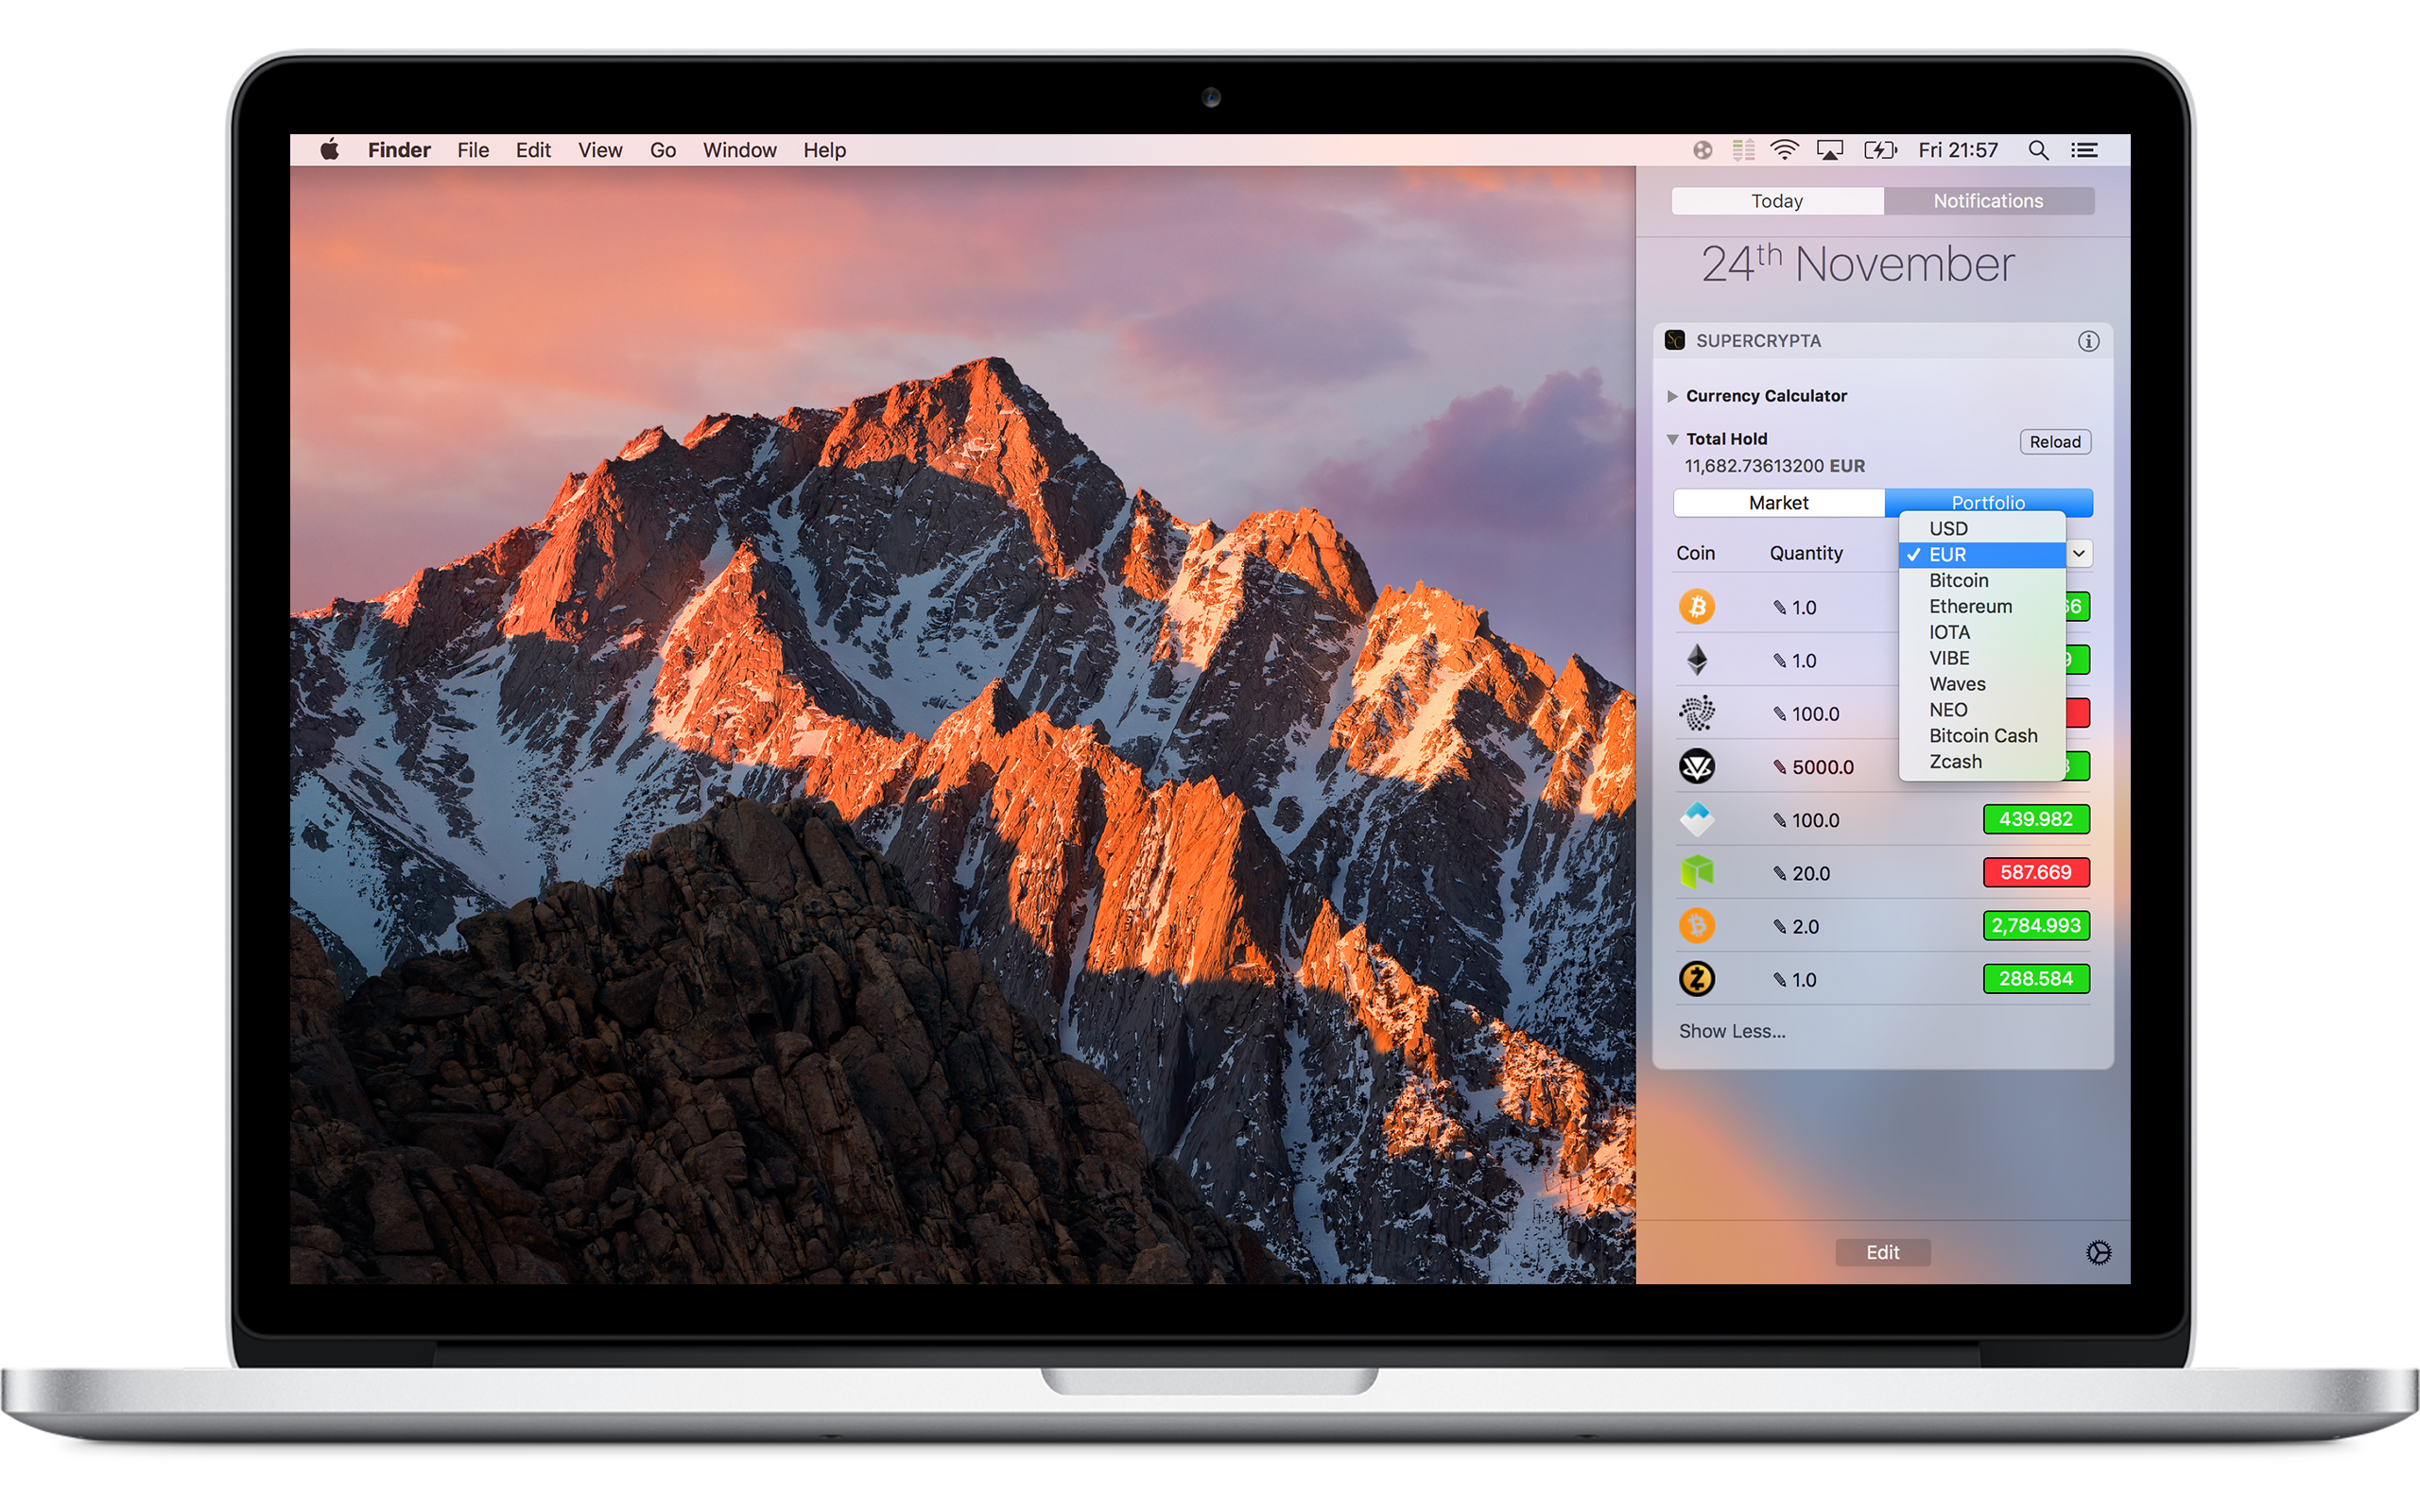The image size is (2420, 1512).
Task: Click the Show Less link
Action: click(x=1731, y=1031)
